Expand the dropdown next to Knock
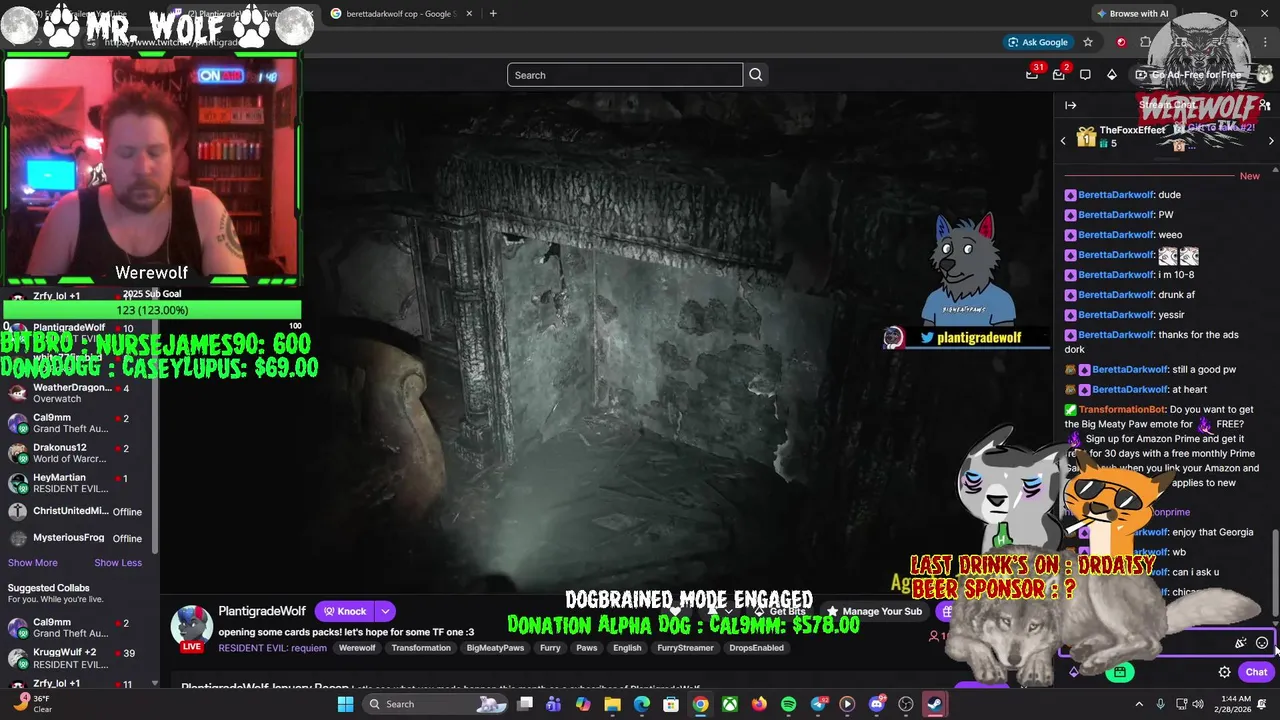This screenshot has width=1280, height=720. (x=385, y=611)
